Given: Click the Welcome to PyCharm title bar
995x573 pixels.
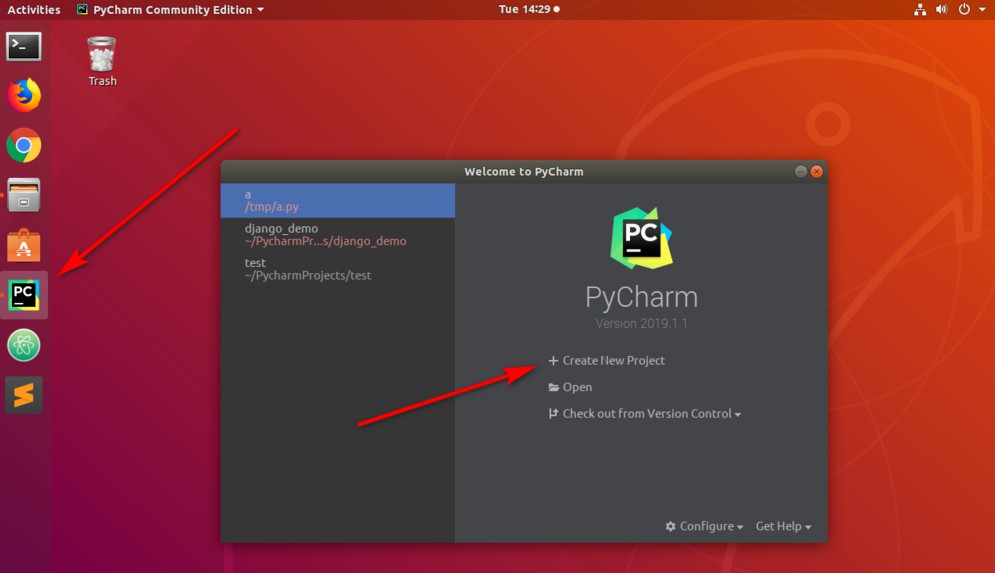Looking at the screenshot, I should pos(524,171).
